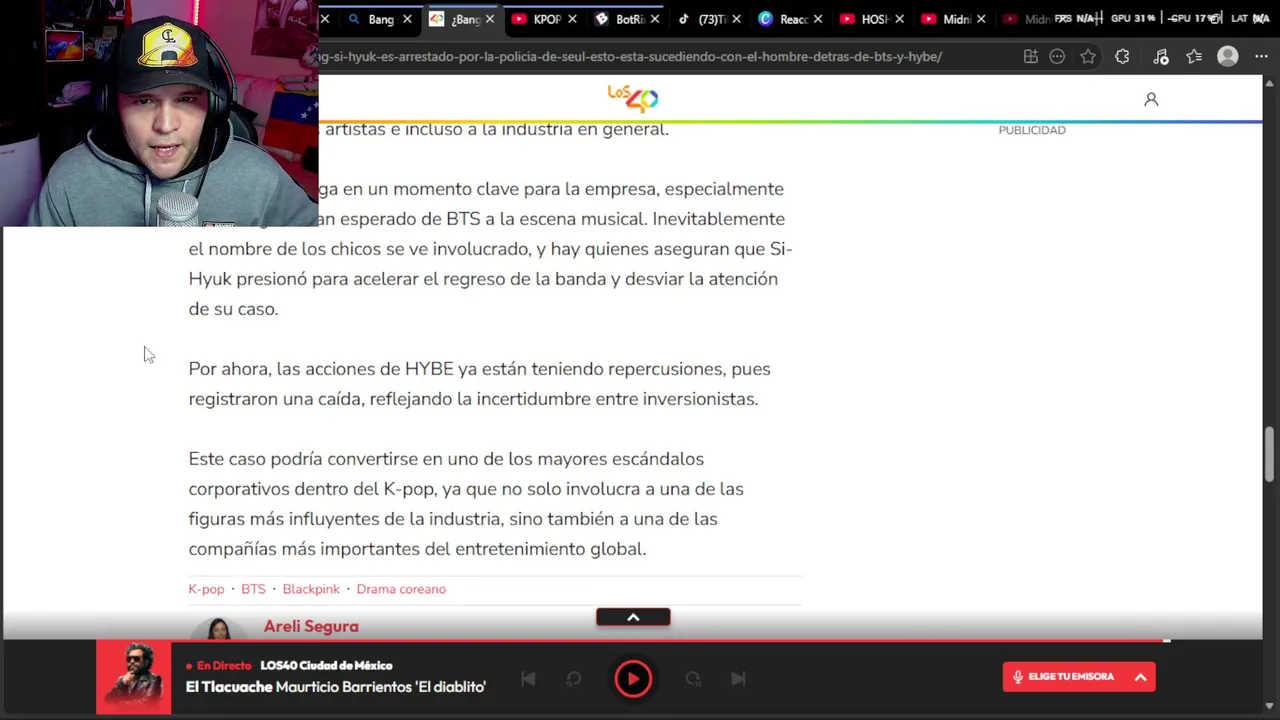Add page to favorites with star icon
Viewport: 1280px width, 720px height.
coord(1088,57)
